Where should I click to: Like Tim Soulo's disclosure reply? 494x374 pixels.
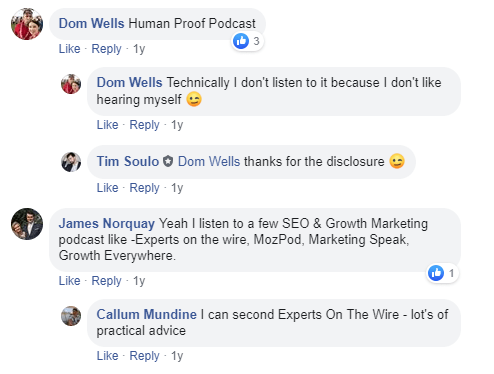107,188
